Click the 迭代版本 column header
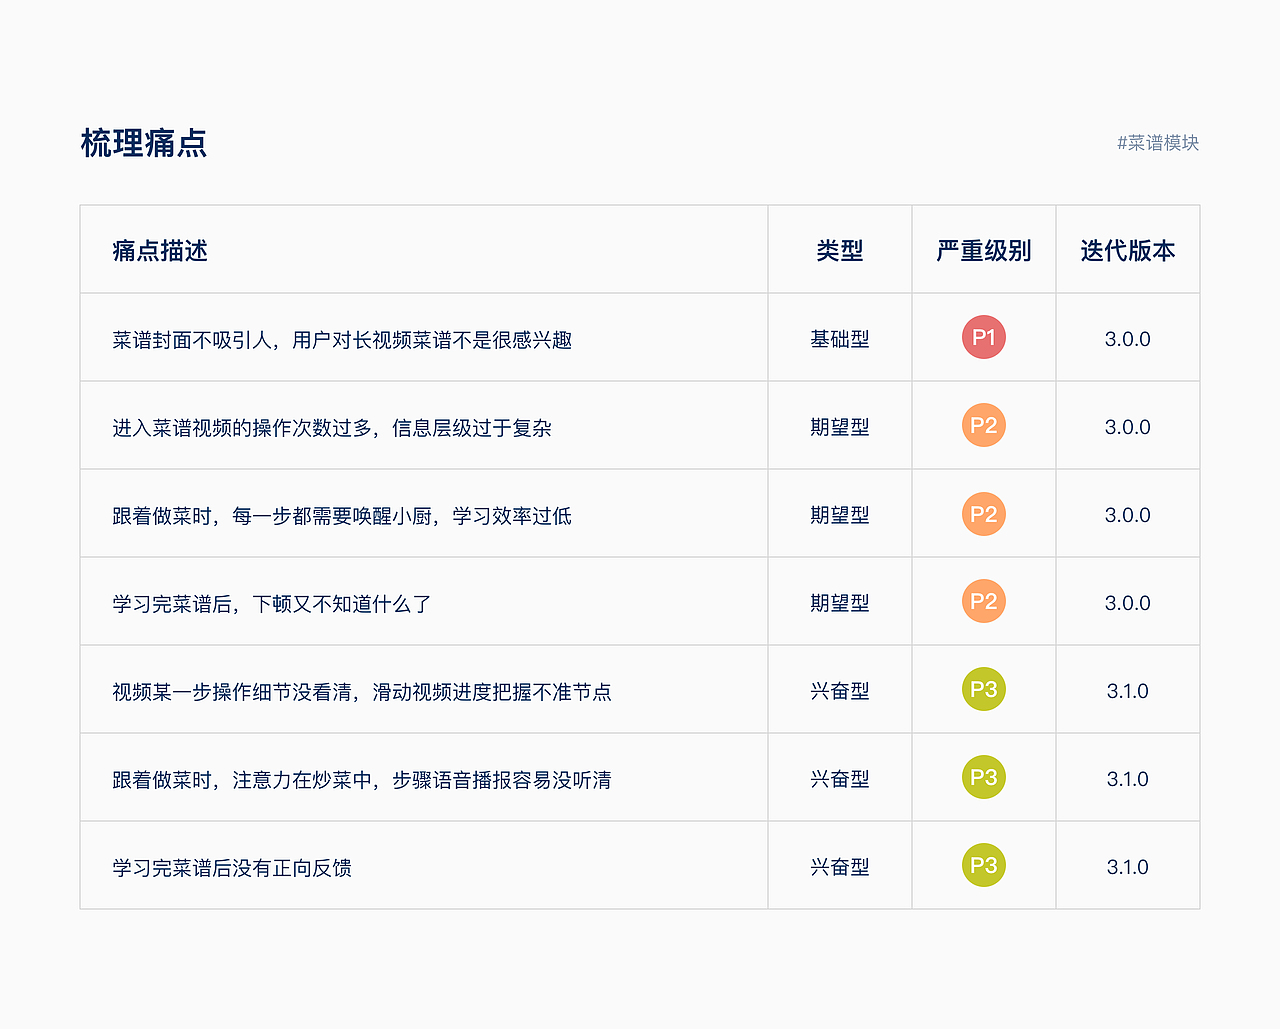Viewport: 1280px width, 1029px height. [1128, 250]
